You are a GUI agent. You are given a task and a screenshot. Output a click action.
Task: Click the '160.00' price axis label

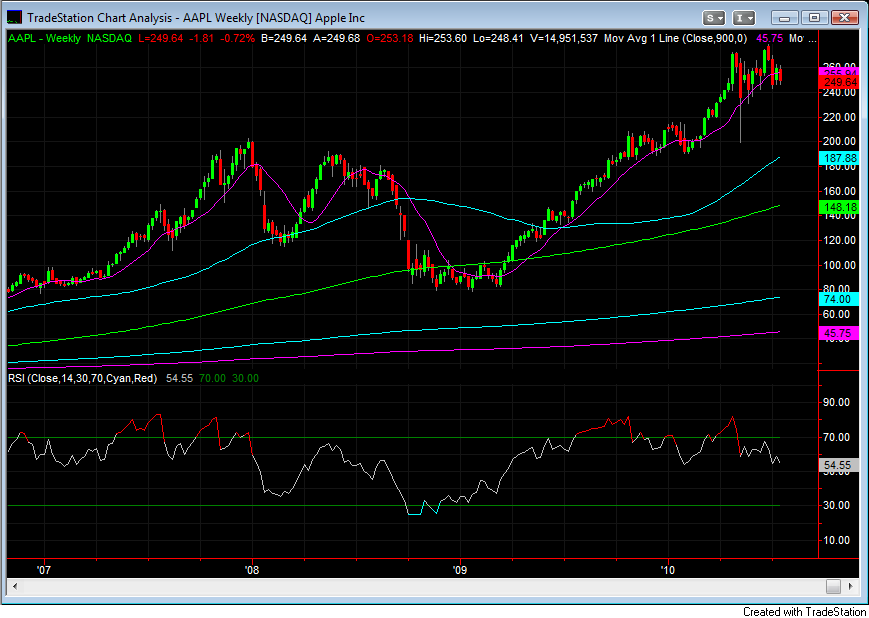(x=840, y=191)
